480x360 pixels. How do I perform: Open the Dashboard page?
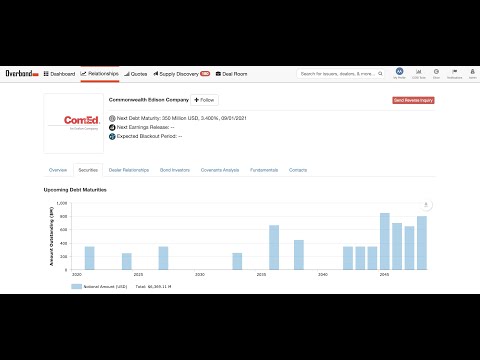click(59, 74)
